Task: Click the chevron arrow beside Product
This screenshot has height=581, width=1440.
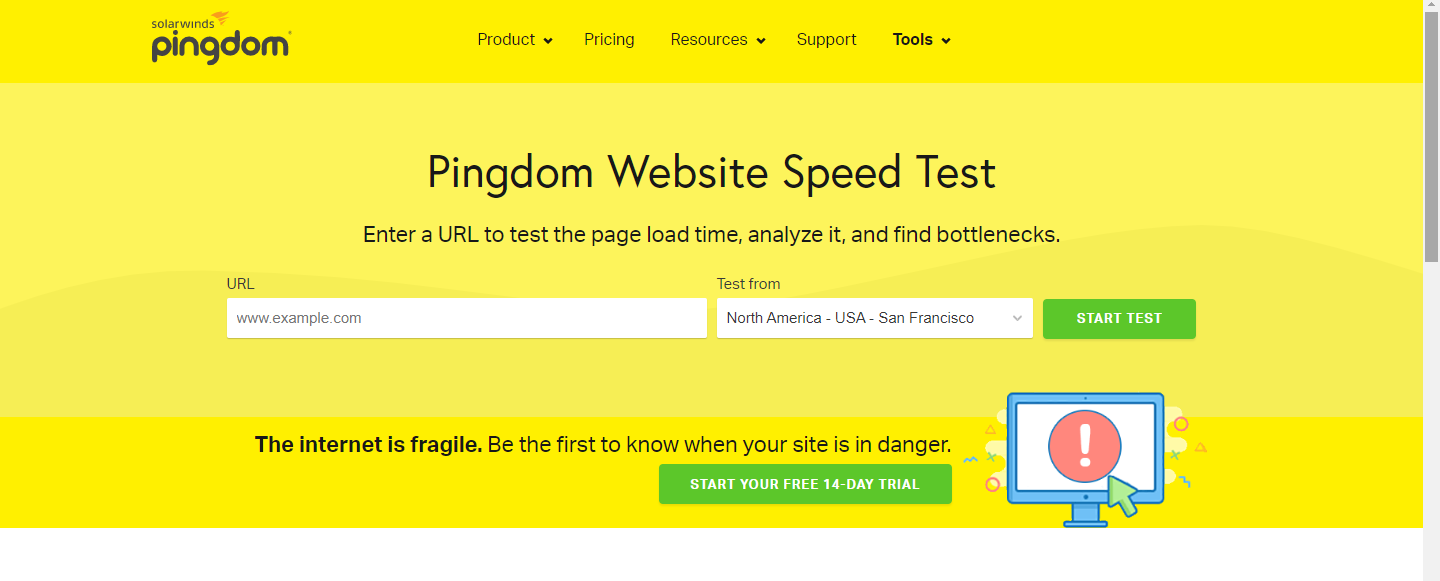Action: coord(548,41)
